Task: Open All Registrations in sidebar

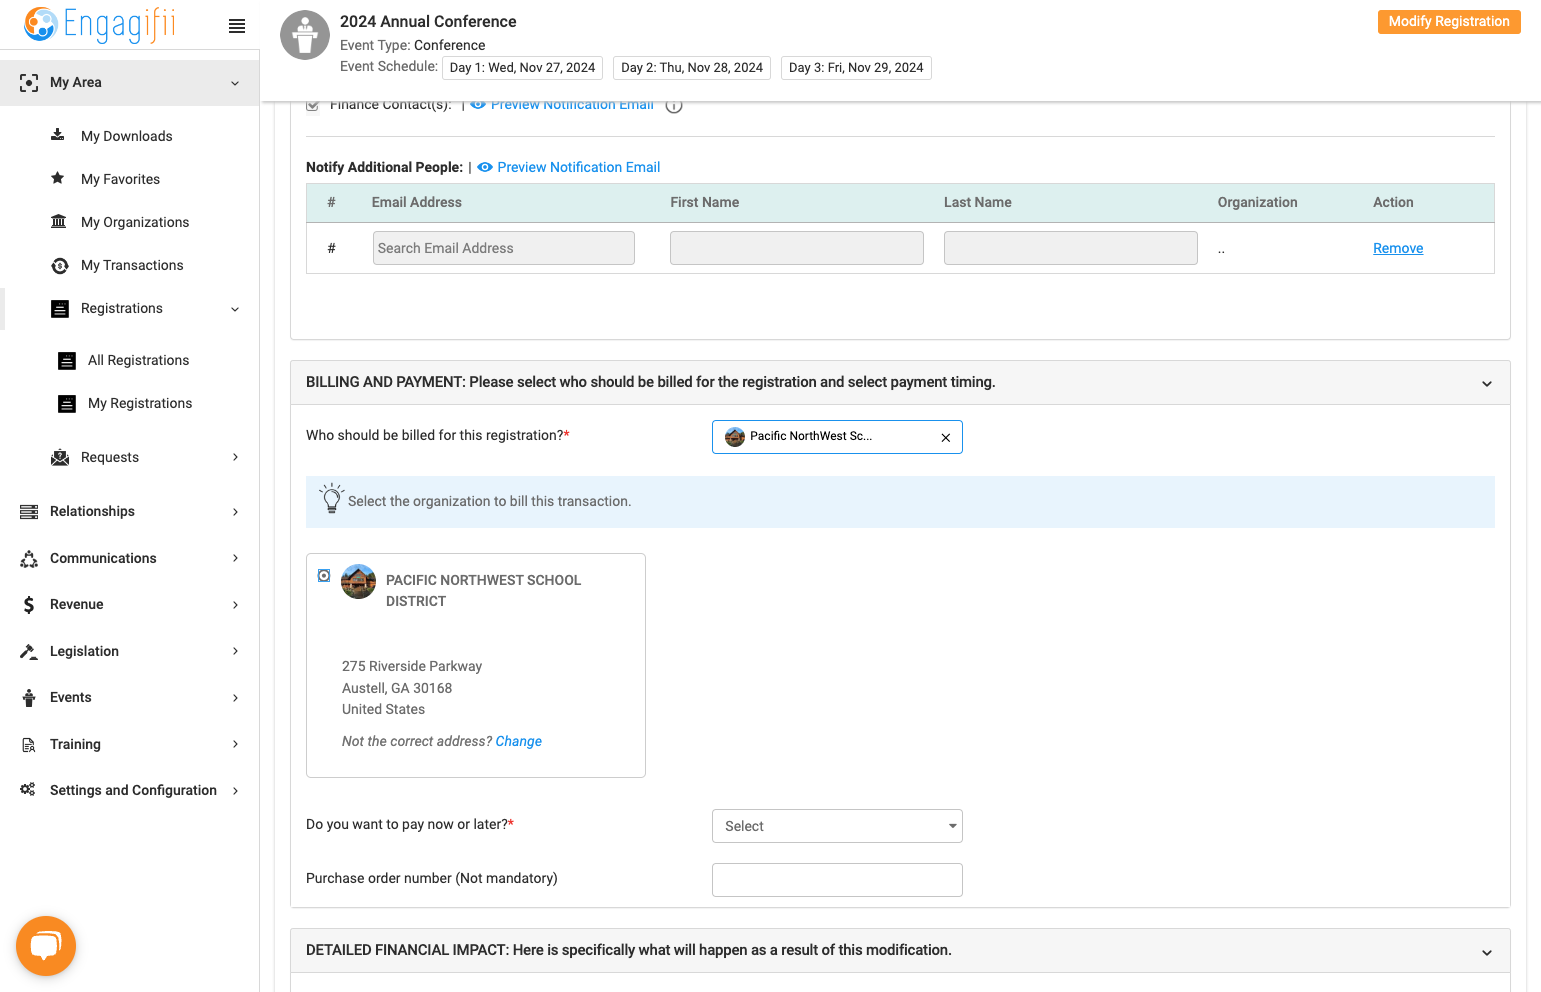Action: pos(138,360)
